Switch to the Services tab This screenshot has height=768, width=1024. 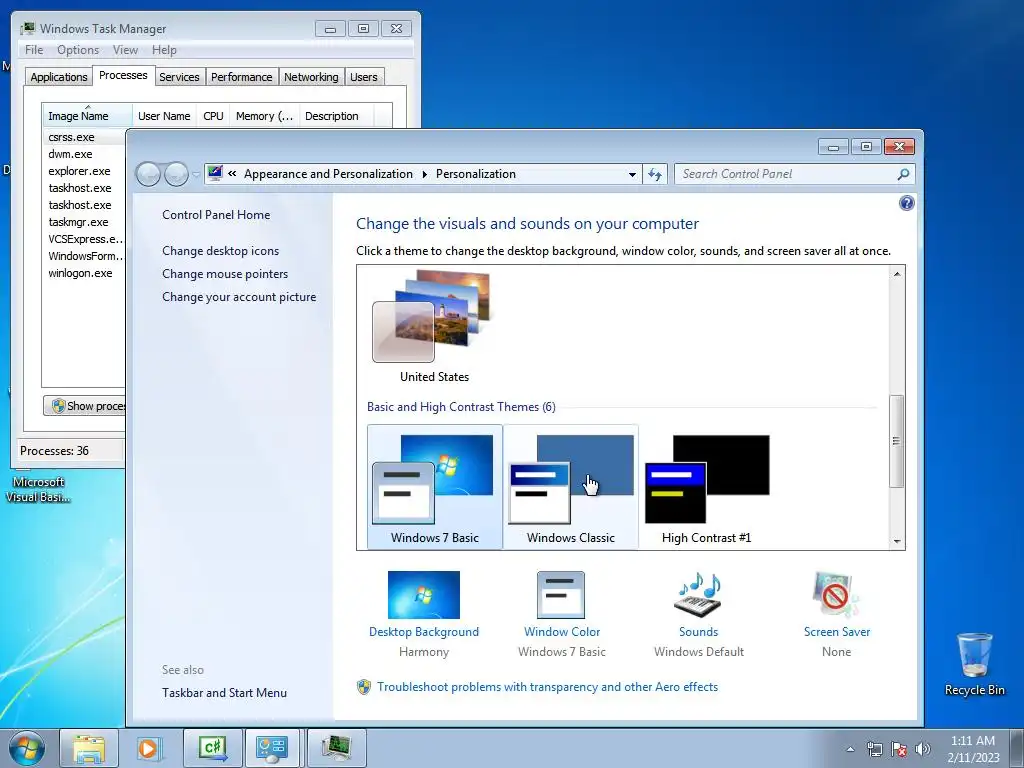pos(179,76)
